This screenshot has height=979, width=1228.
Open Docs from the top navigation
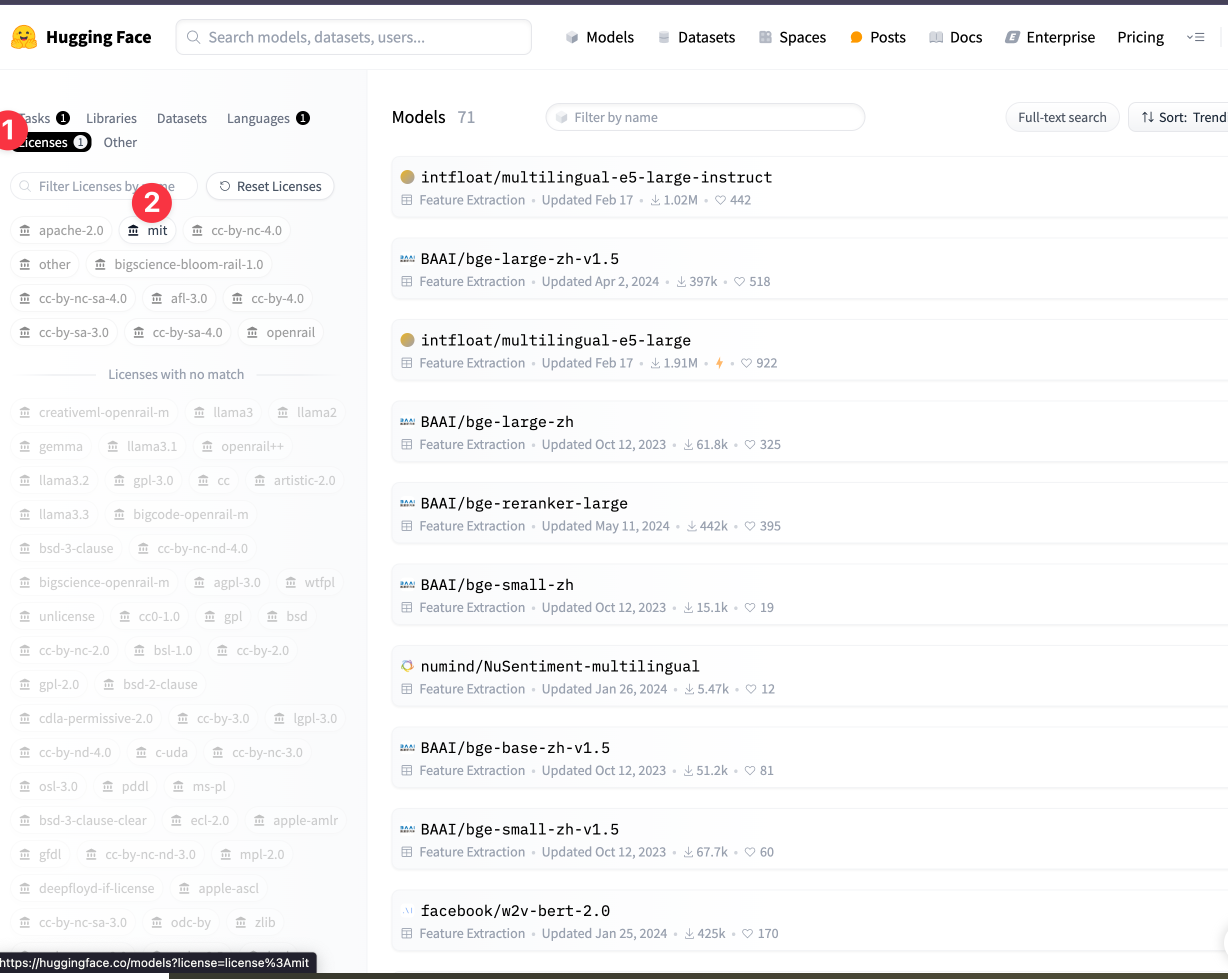(955, 37)
